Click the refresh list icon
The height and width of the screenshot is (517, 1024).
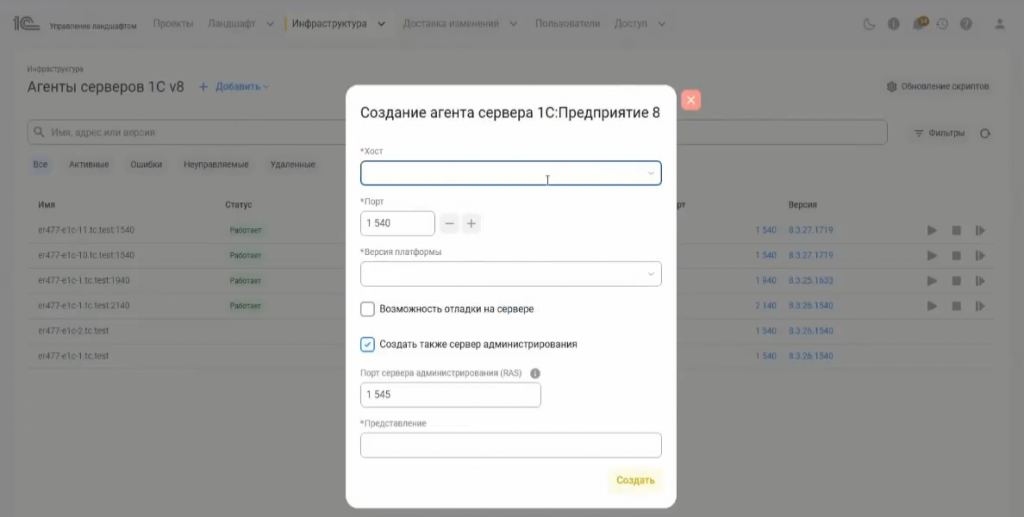tap(985, 133)
